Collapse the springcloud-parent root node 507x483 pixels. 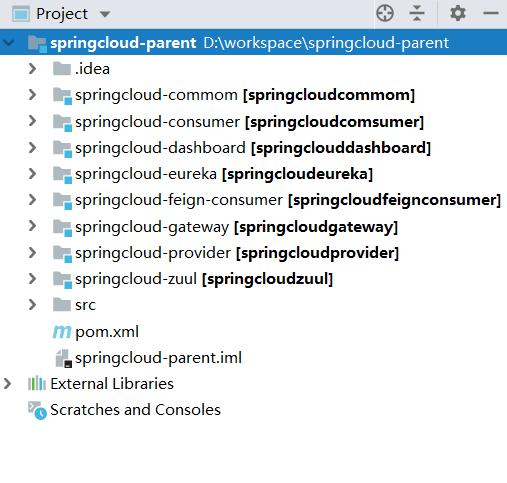click(x=8, y=43)
